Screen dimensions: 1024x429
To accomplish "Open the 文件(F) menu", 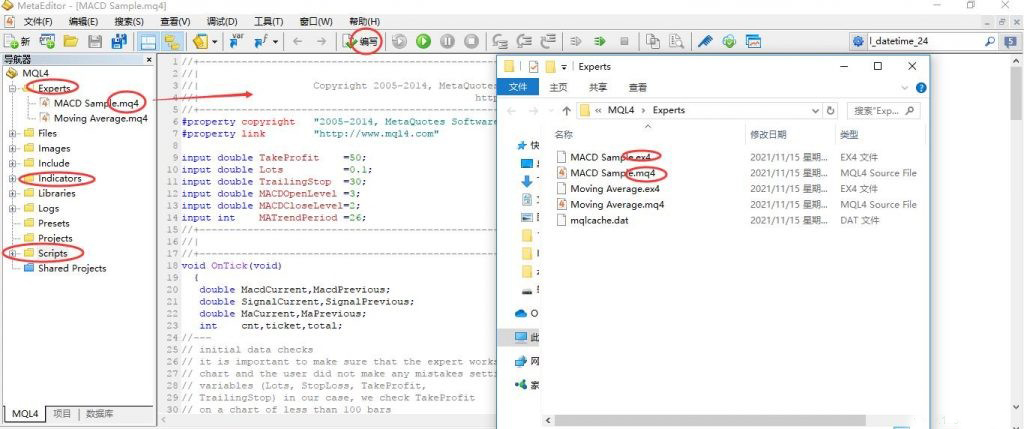I will coord(38,22).
